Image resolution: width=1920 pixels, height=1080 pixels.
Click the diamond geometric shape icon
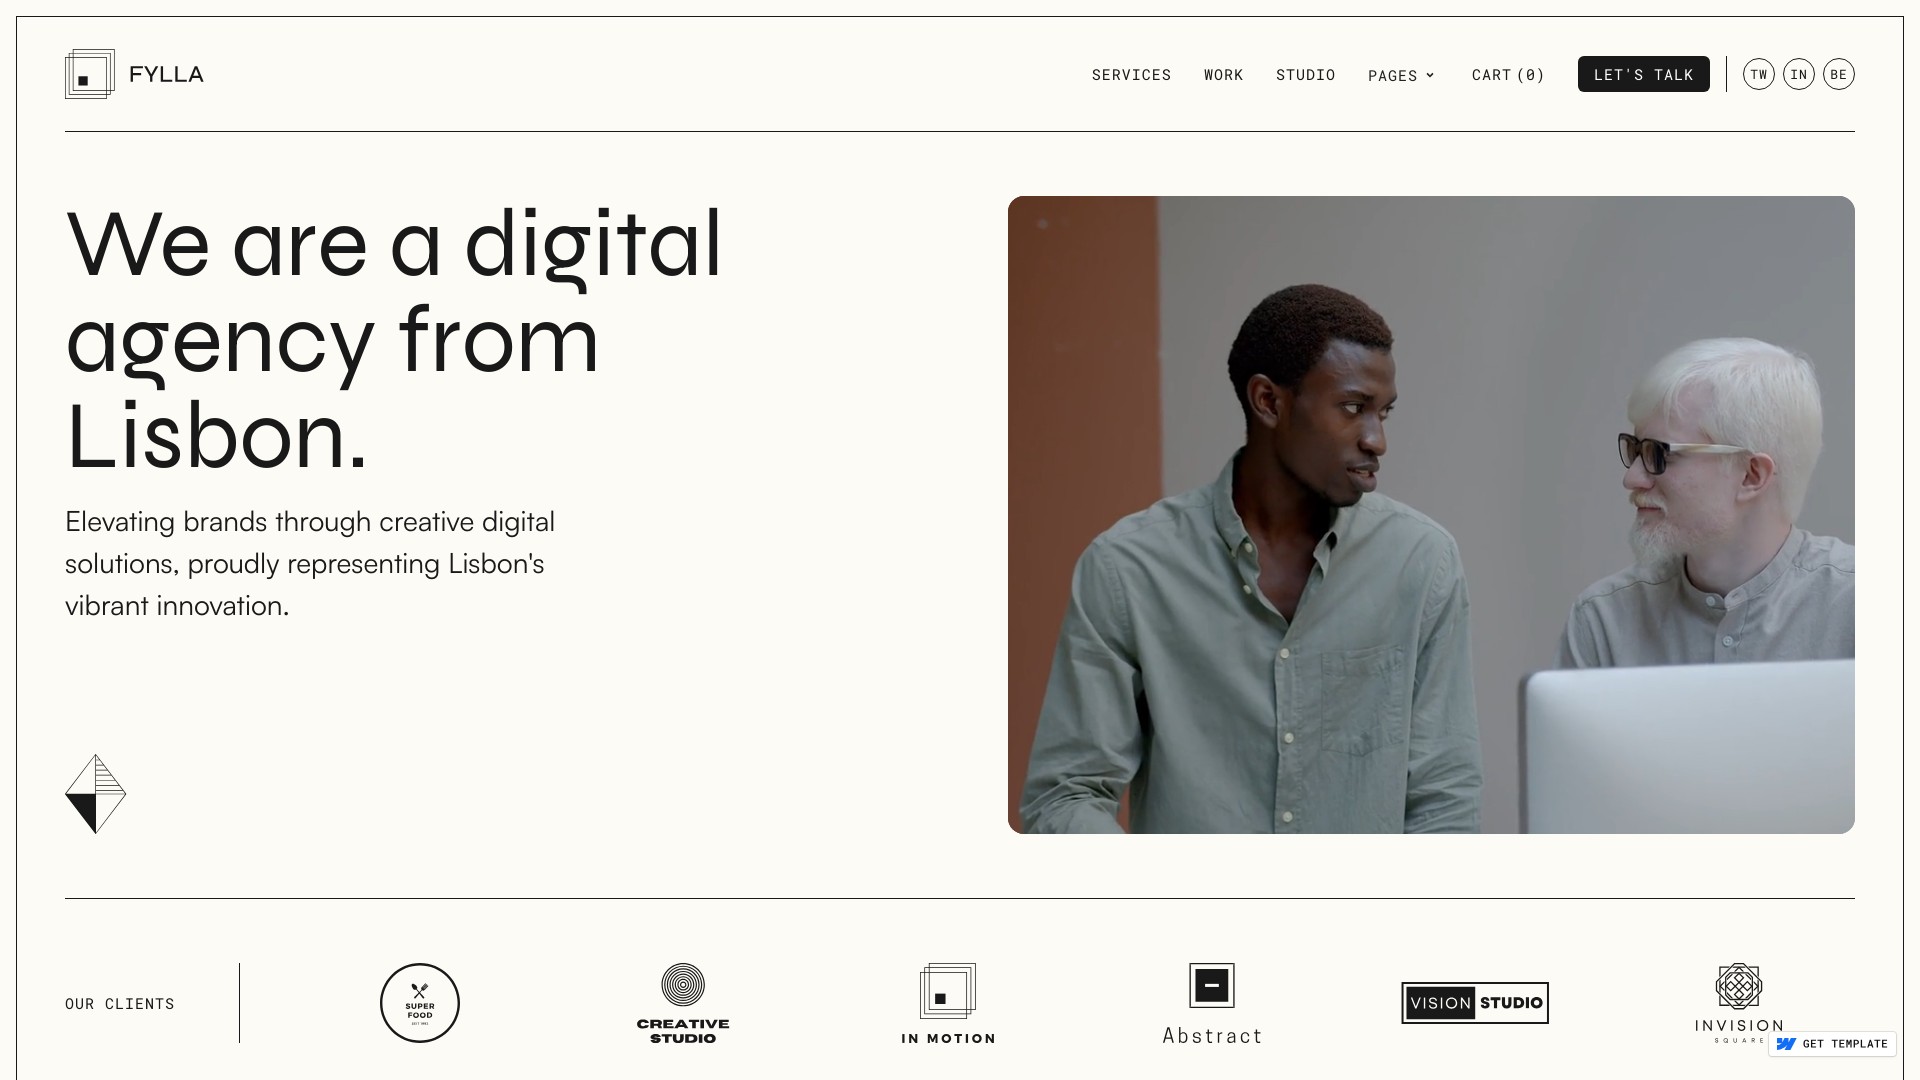95,793
